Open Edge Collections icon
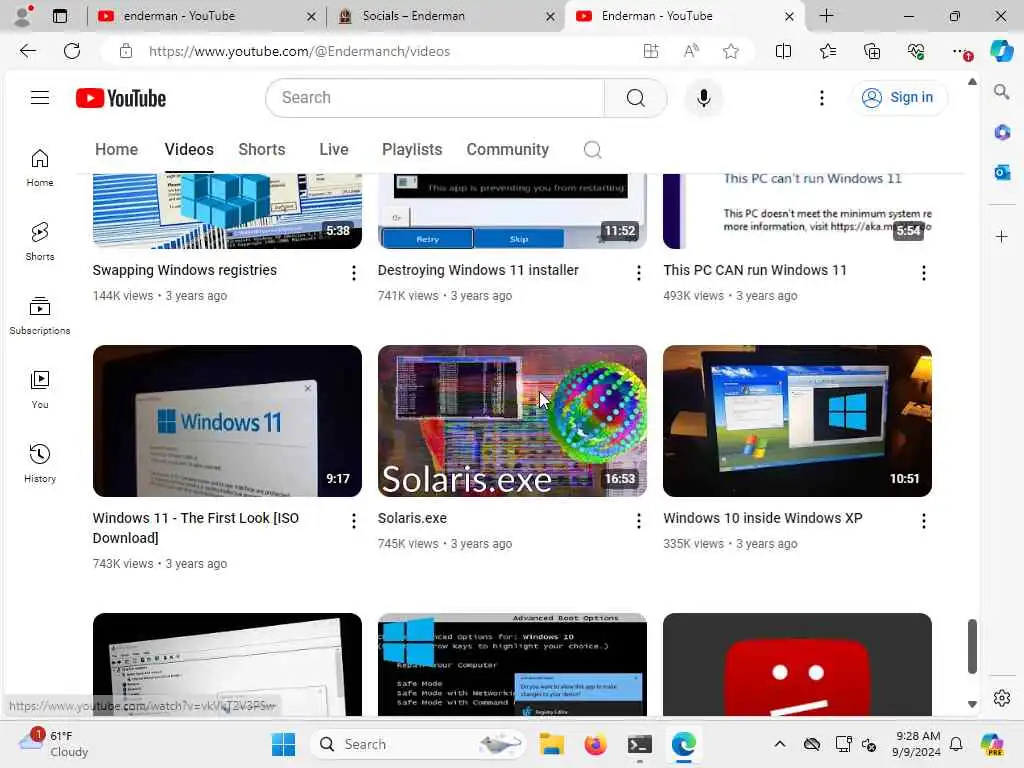 (872, 51)
